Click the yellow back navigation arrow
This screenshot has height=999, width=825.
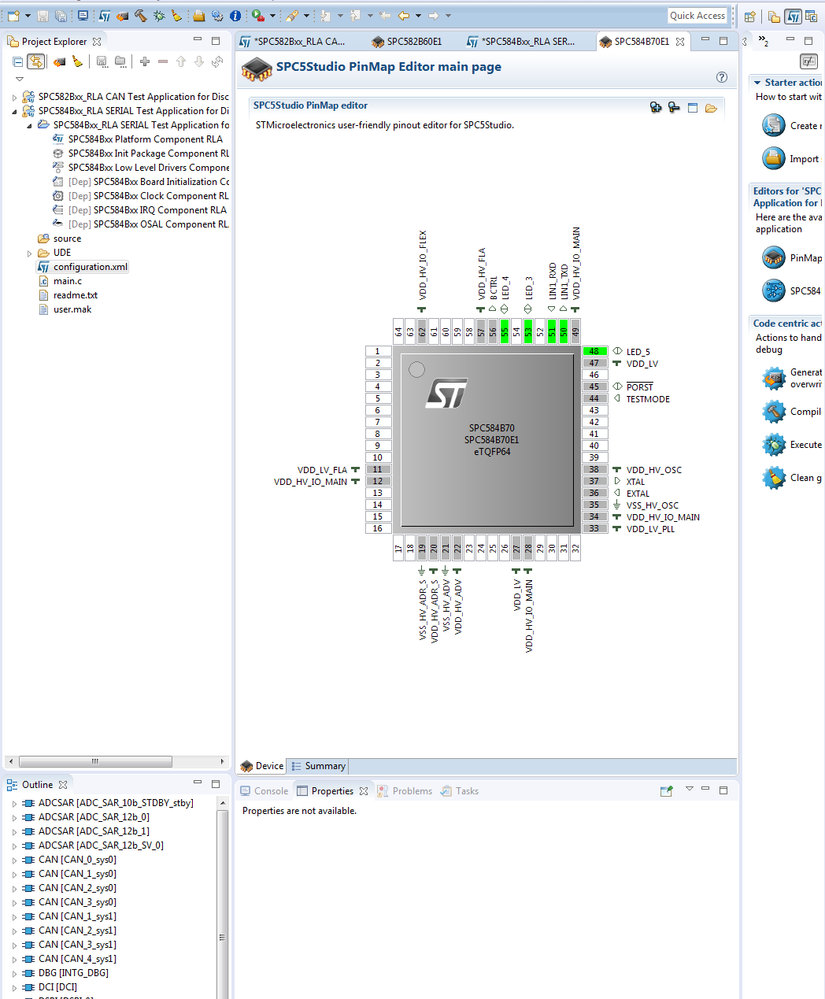(x=404, y=15)
